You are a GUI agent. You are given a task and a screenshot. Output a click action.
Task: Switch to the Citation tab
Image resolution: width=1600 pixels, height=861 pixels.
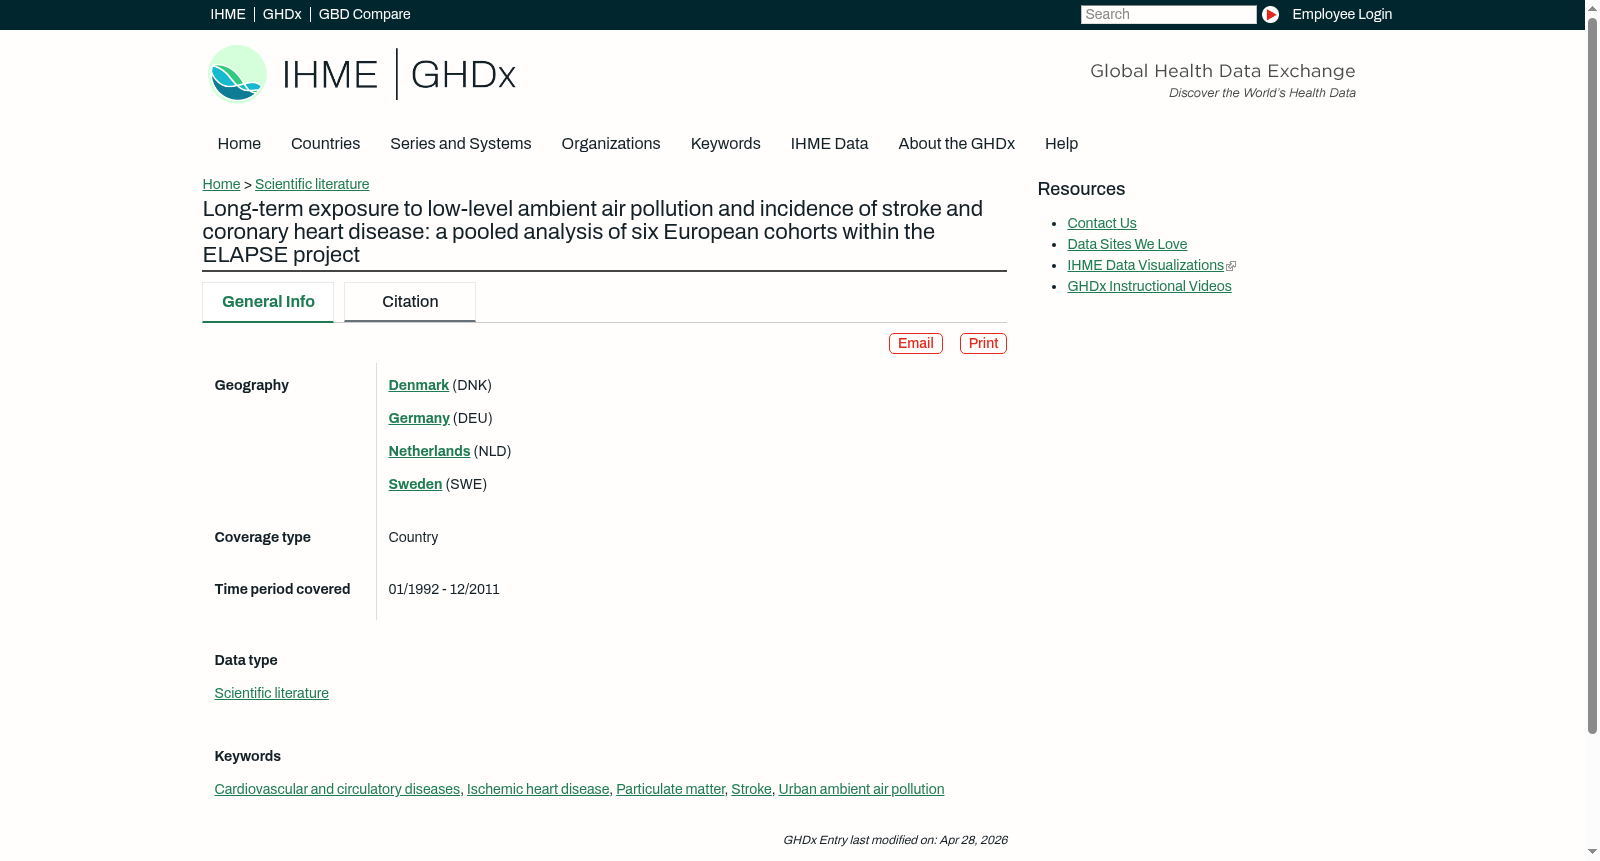coord(410,302)
